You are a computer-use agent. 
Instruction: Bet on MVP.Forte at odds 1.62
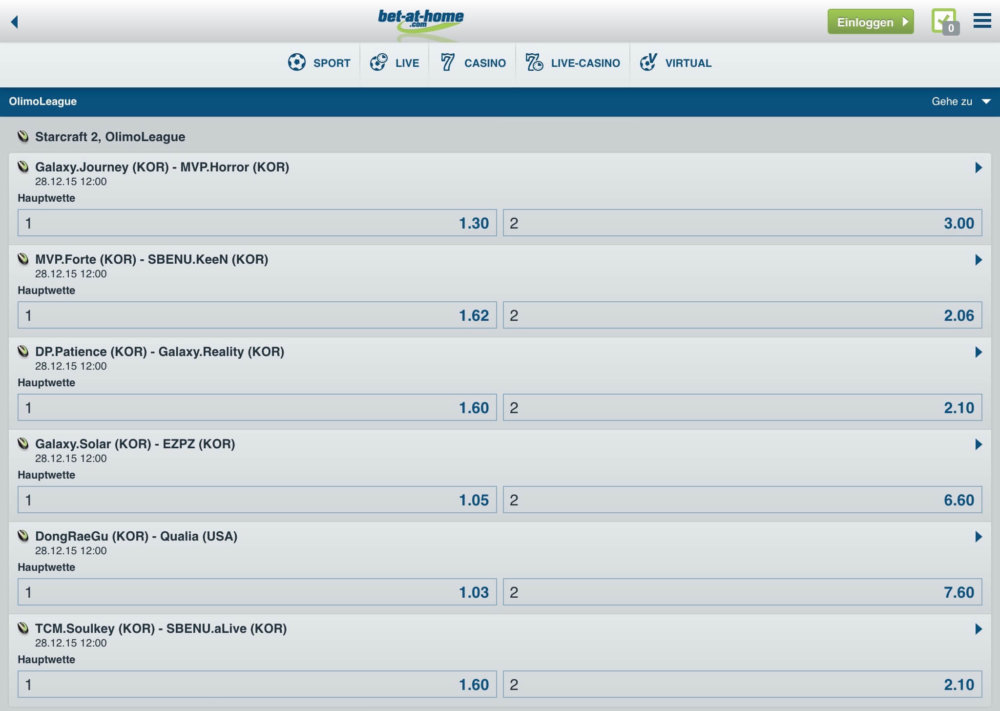tap(257, 316)
